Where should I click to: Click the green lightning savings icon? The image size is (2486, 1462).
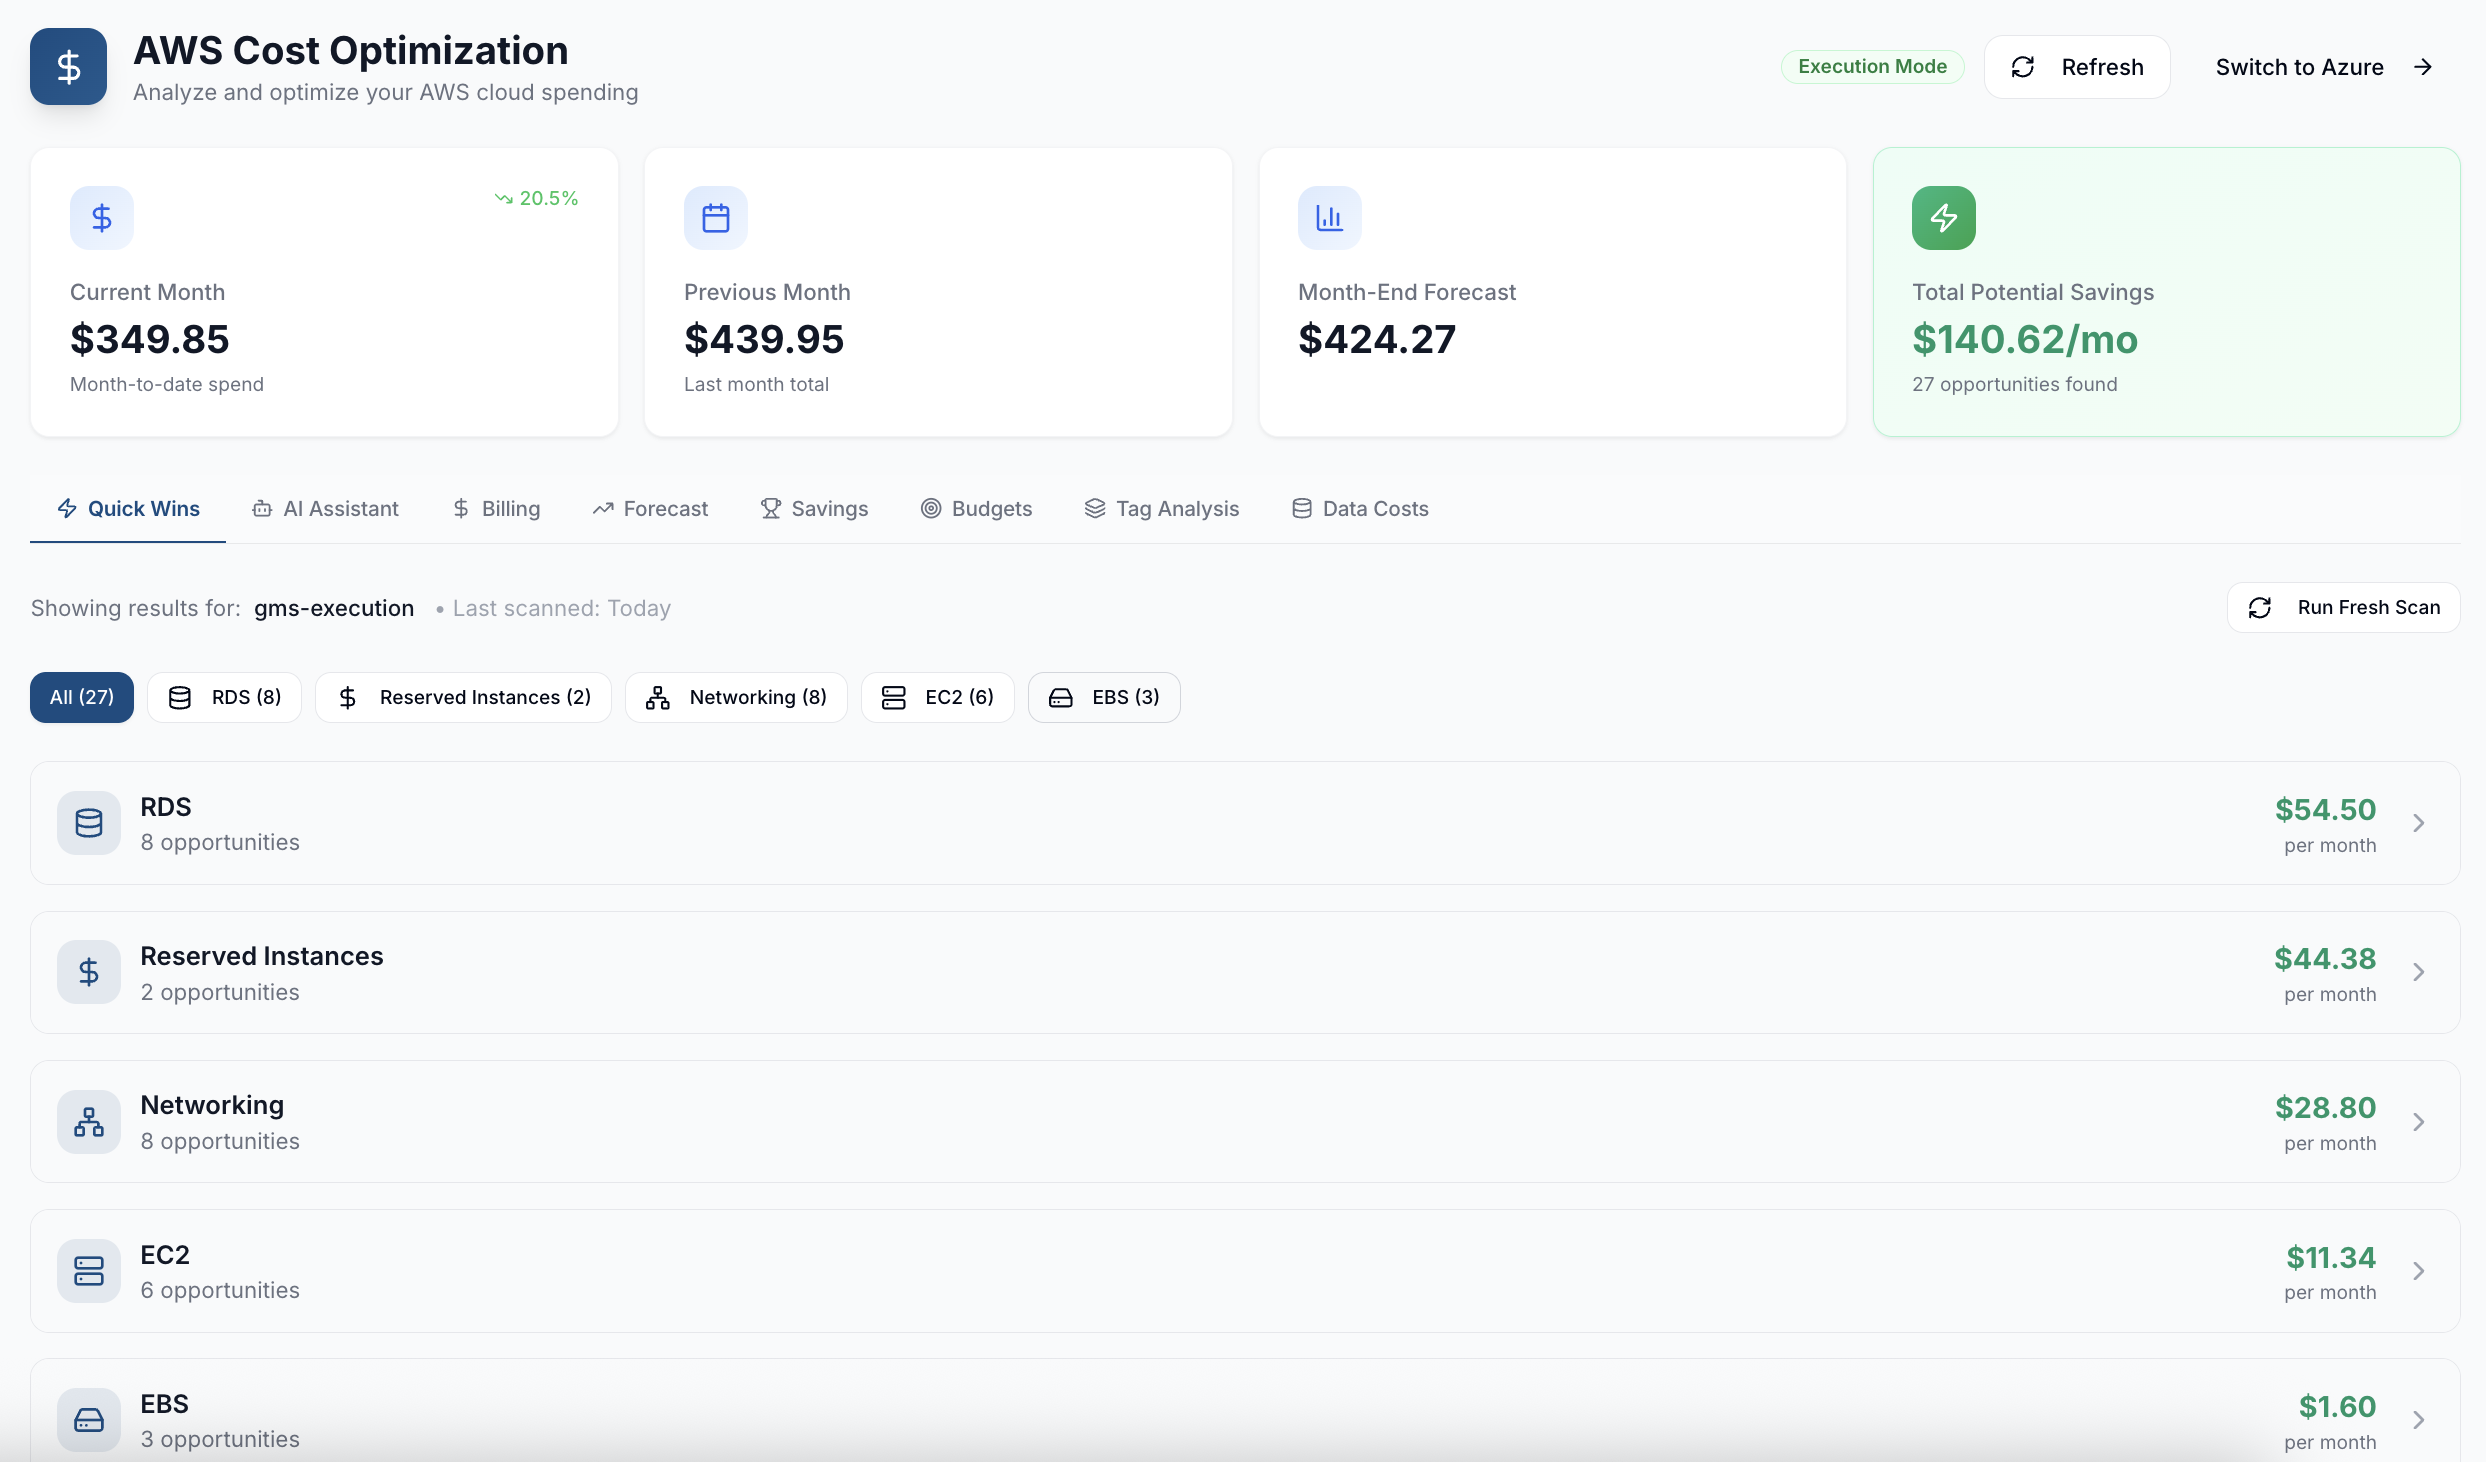pyautogui.click(x=1943, y=217)
